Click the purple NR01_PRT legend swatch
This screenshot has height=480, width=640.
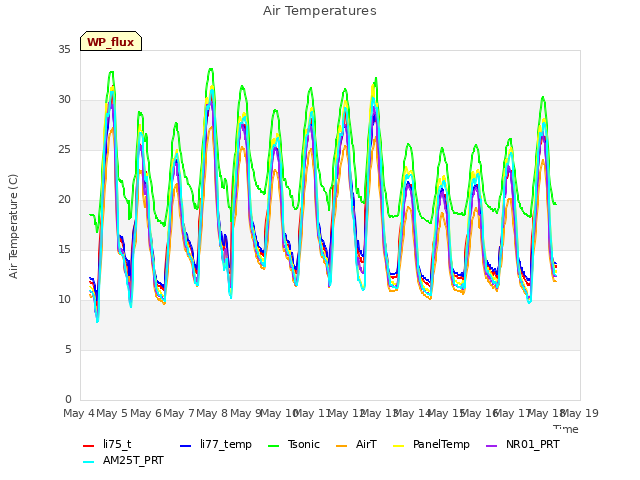[x=492, y=446]
